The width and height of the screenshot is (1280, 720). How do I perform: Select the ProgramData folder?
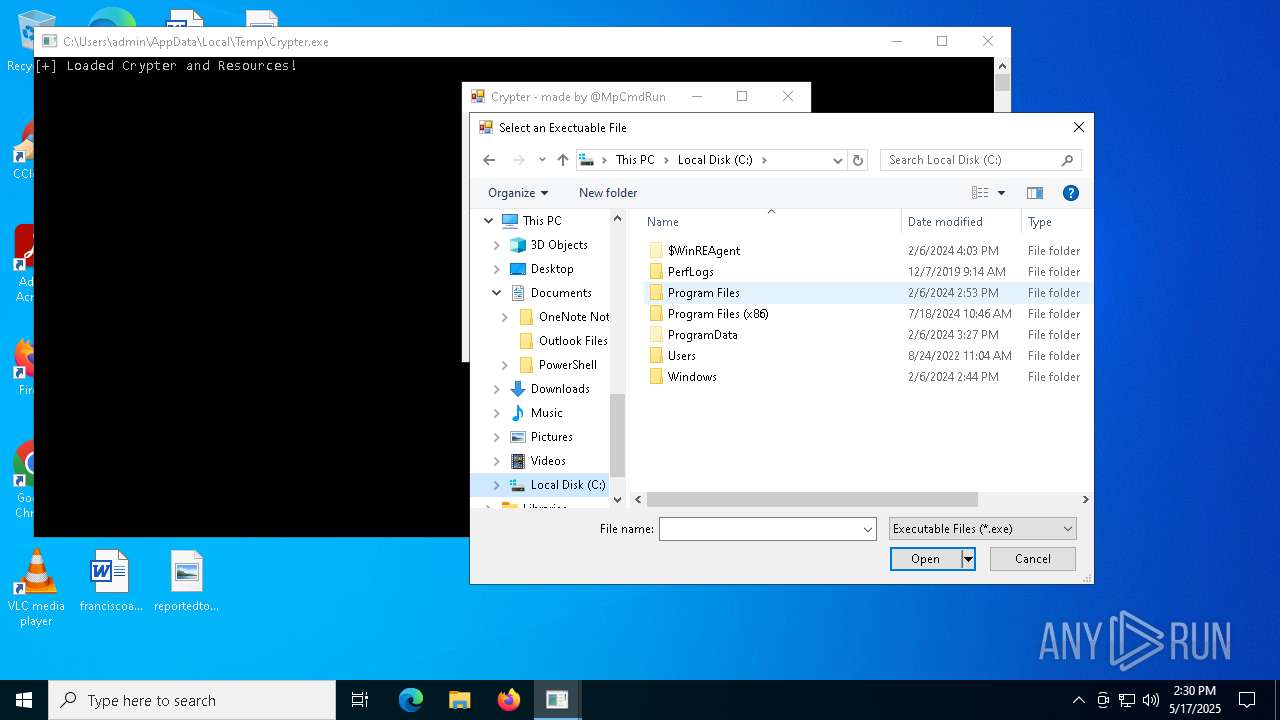click(703, 335)
